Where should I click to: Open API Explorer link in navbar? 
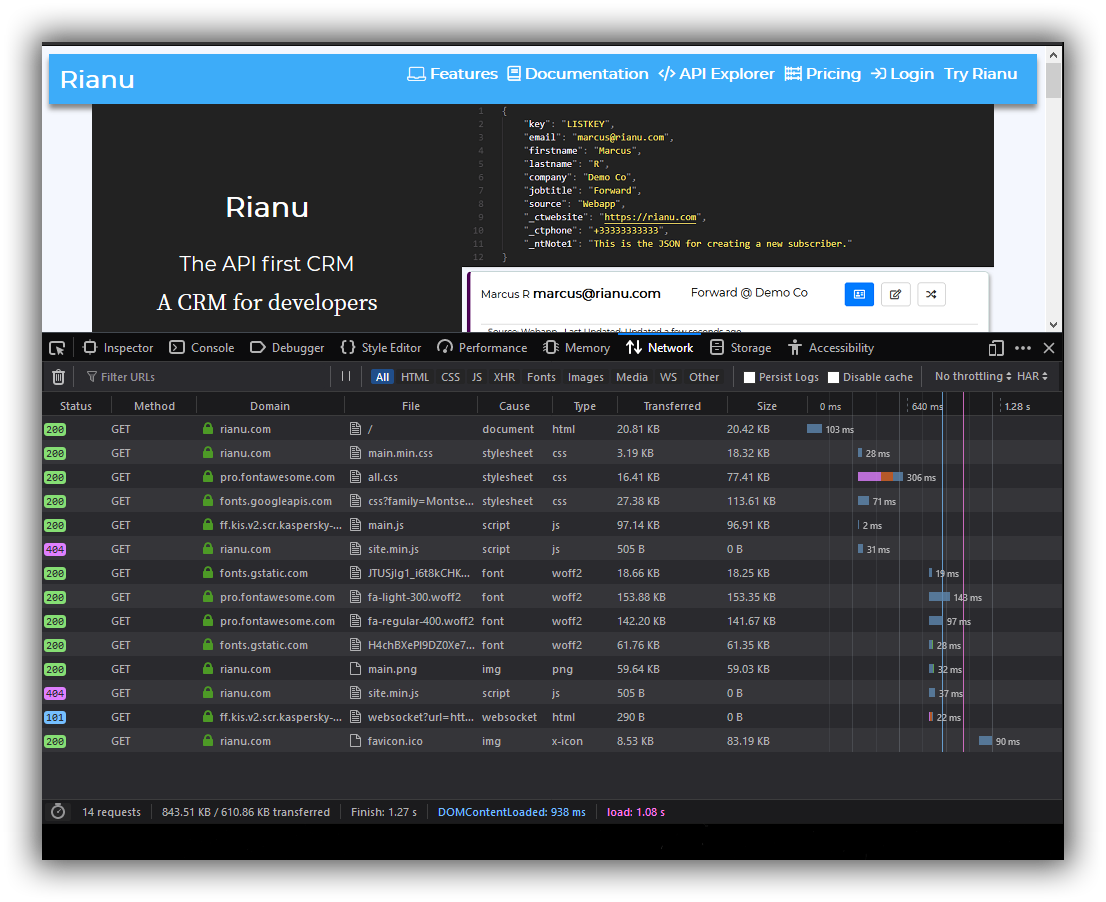[716, 74]
